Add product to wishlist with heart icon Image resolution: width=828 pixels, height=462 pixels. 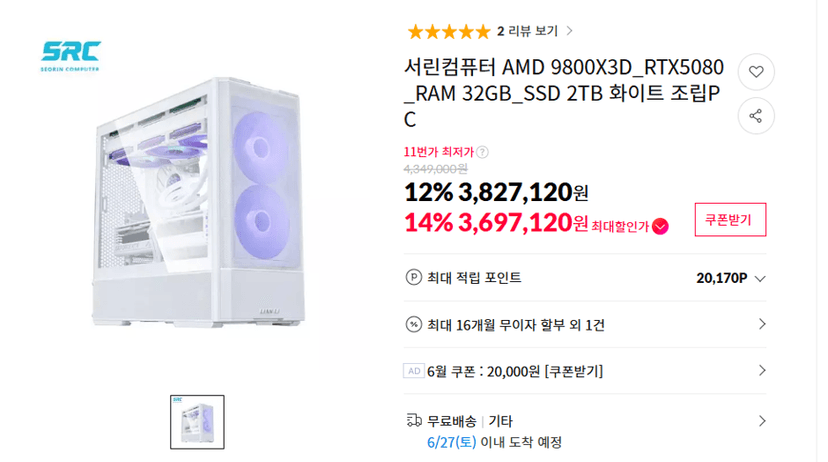(x=756, y=71)
